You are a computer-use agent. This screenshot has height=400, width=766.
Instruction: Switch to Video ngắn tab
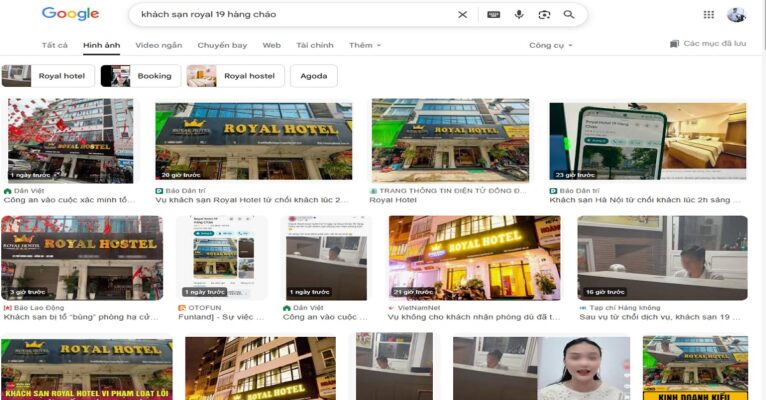pos(159,45)
